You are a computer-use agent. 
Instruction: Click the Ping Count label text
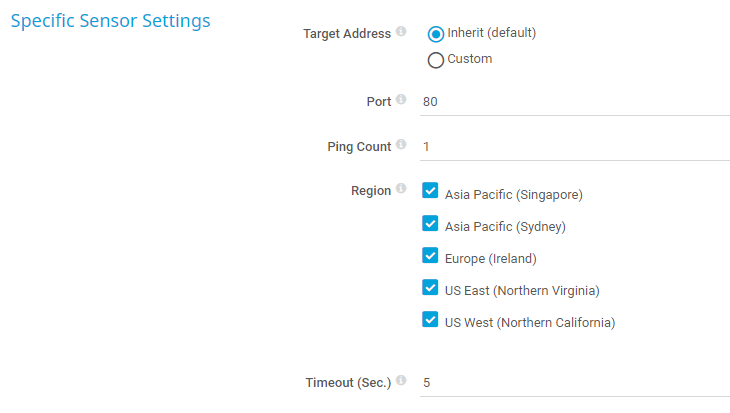[x=359, y=147]
